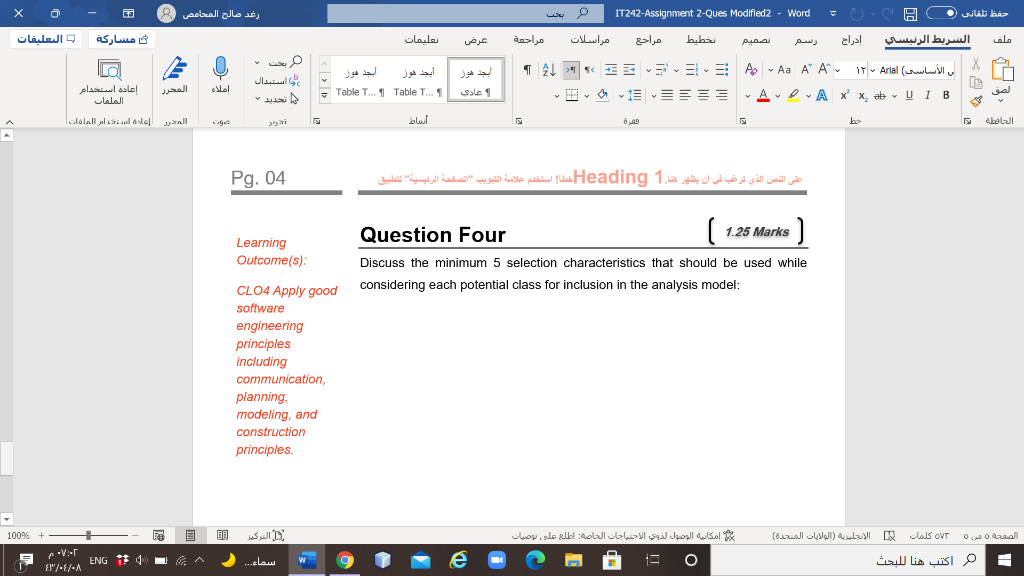Click Line and Paragraph Spacing icon
Image resolution: width=1024 pixels, height=576 pixels.
635,95
